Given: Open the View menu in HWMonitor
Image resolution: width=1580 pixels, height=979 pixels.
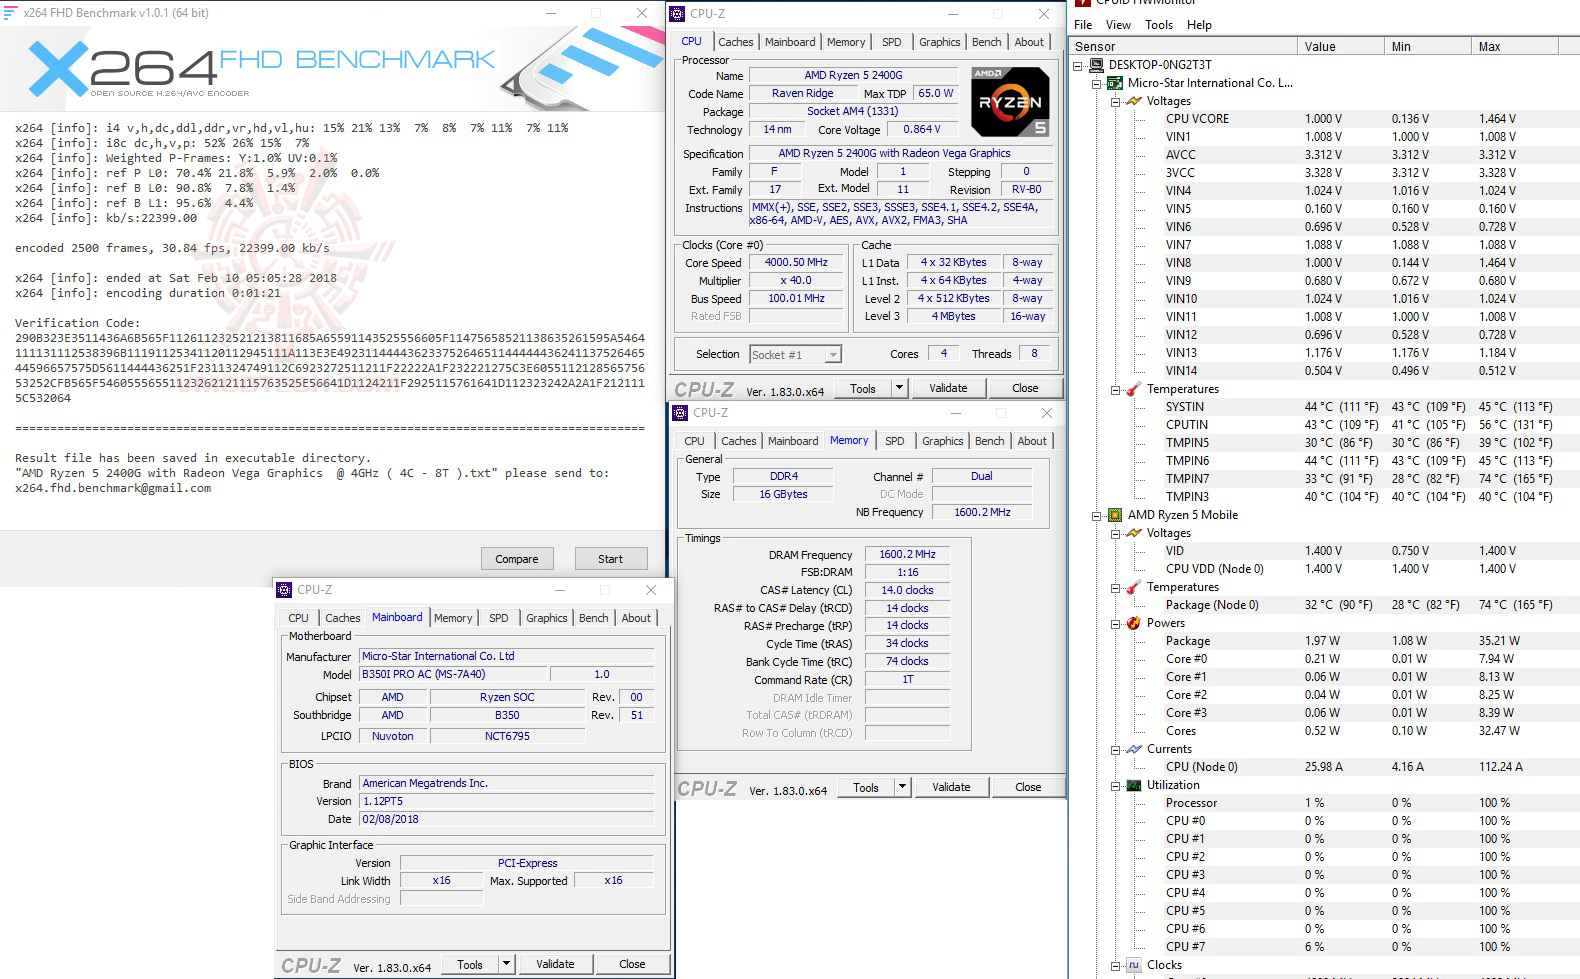Looking at the screenshot, I should [1118, 25].
